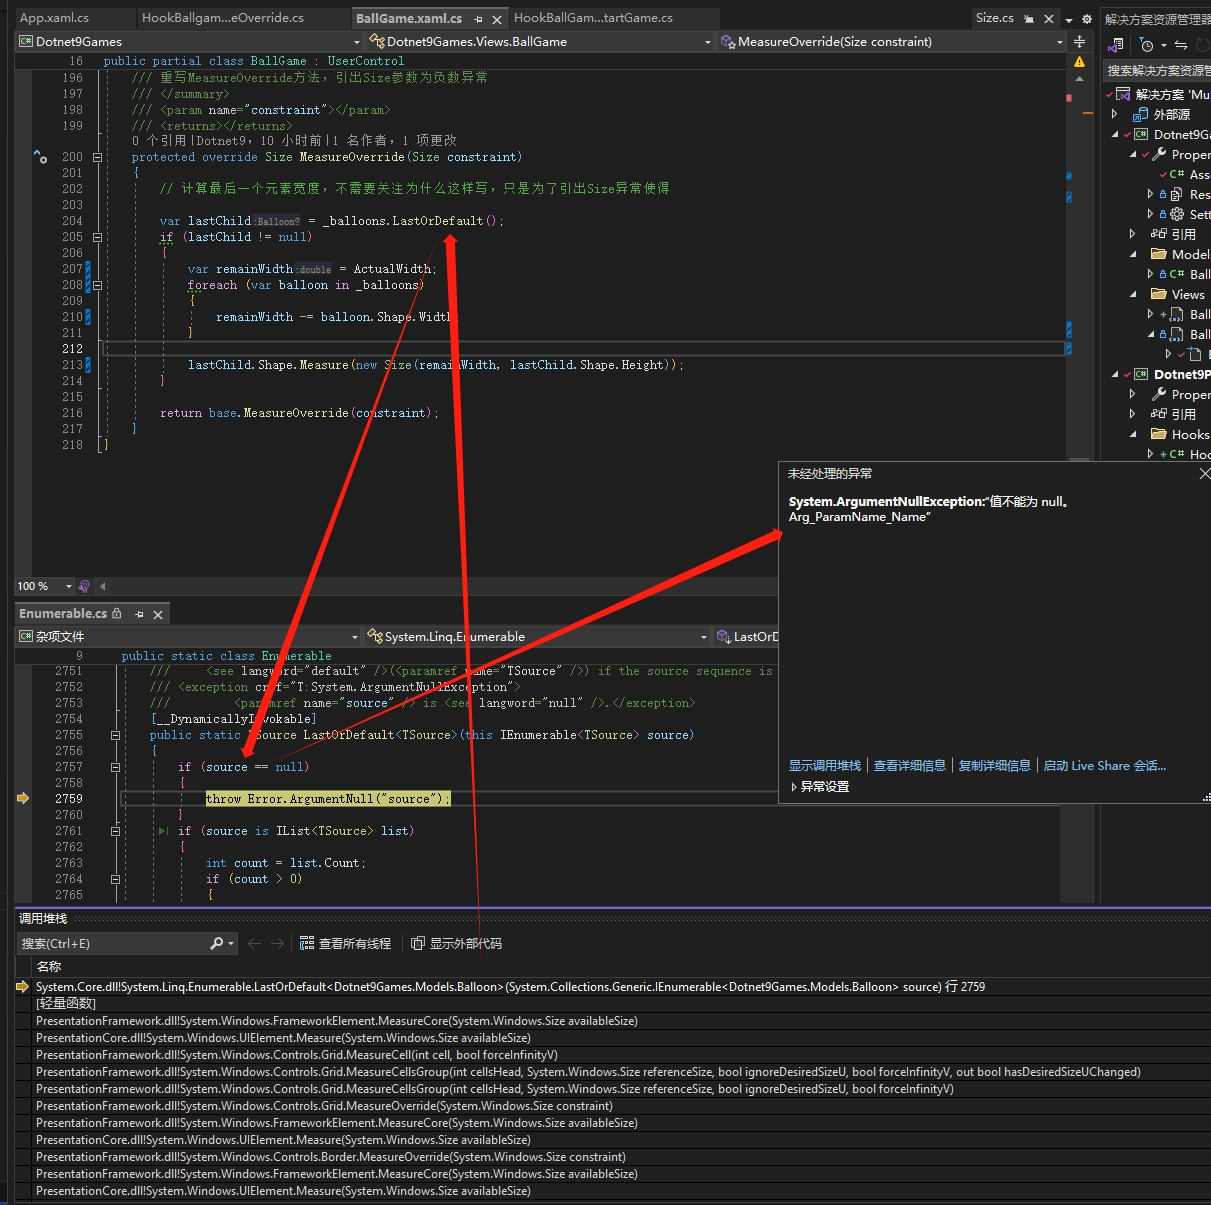Click the call stack back arrow
This screenshot has width=1211, height=1205.
254,943
